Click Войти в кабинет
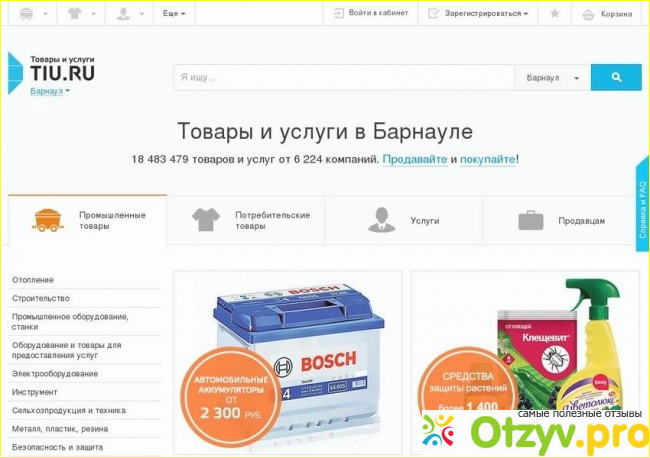Image resolution: width=650 pixels, height=458 pixels. click(368, 14)
